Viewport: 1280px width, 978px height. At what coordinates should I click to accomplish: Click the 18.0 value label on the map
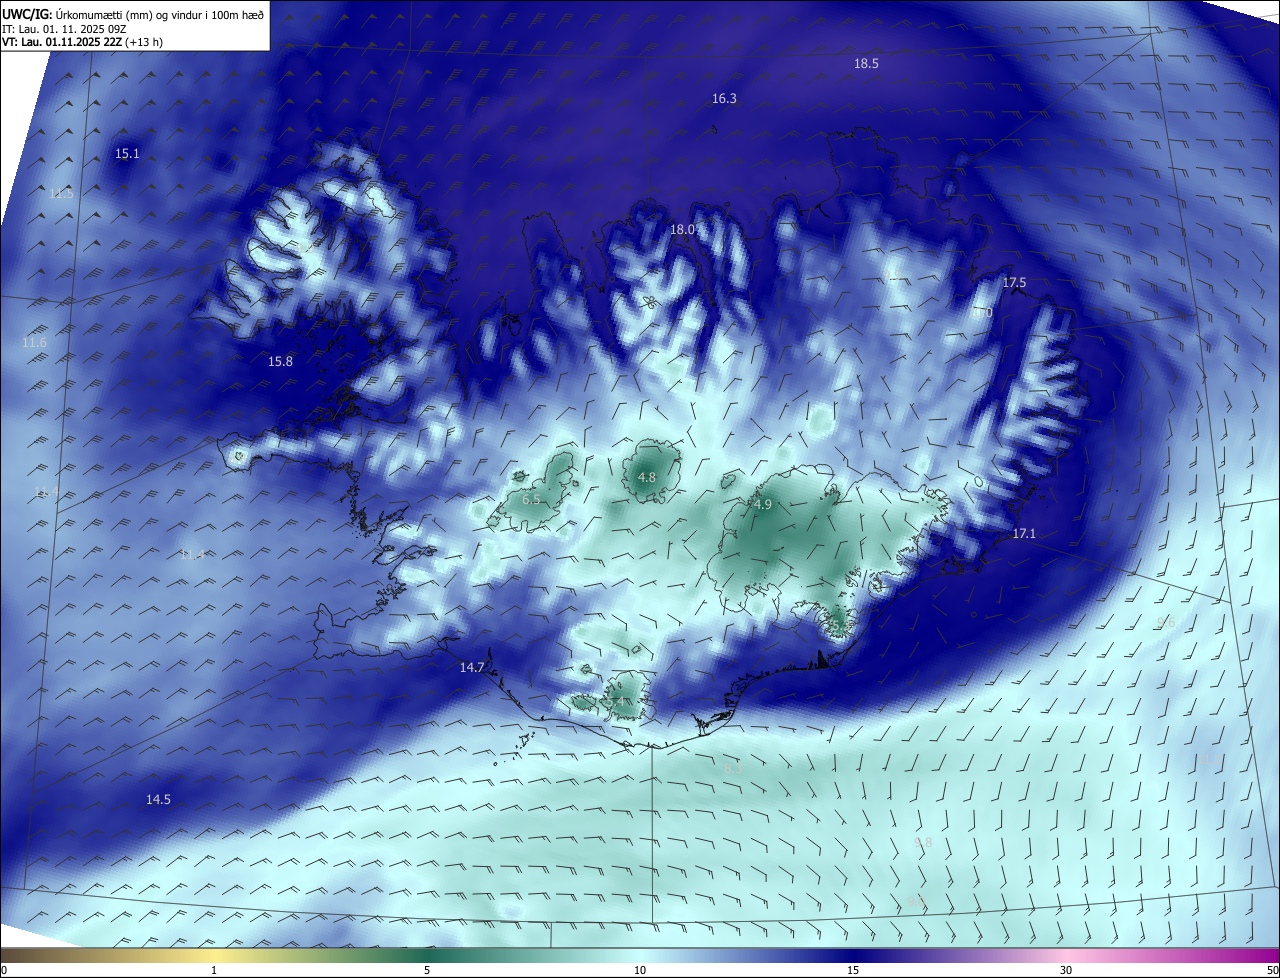(682, 230)
